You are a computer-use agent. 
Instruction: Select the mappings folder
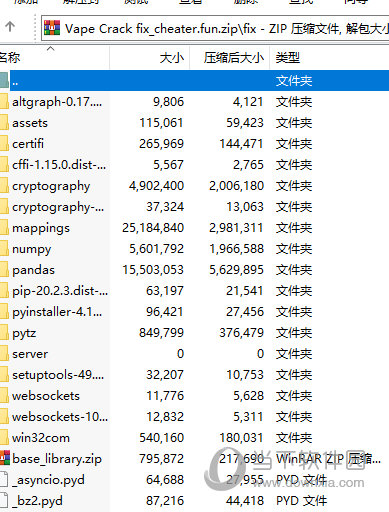[41, 228]
